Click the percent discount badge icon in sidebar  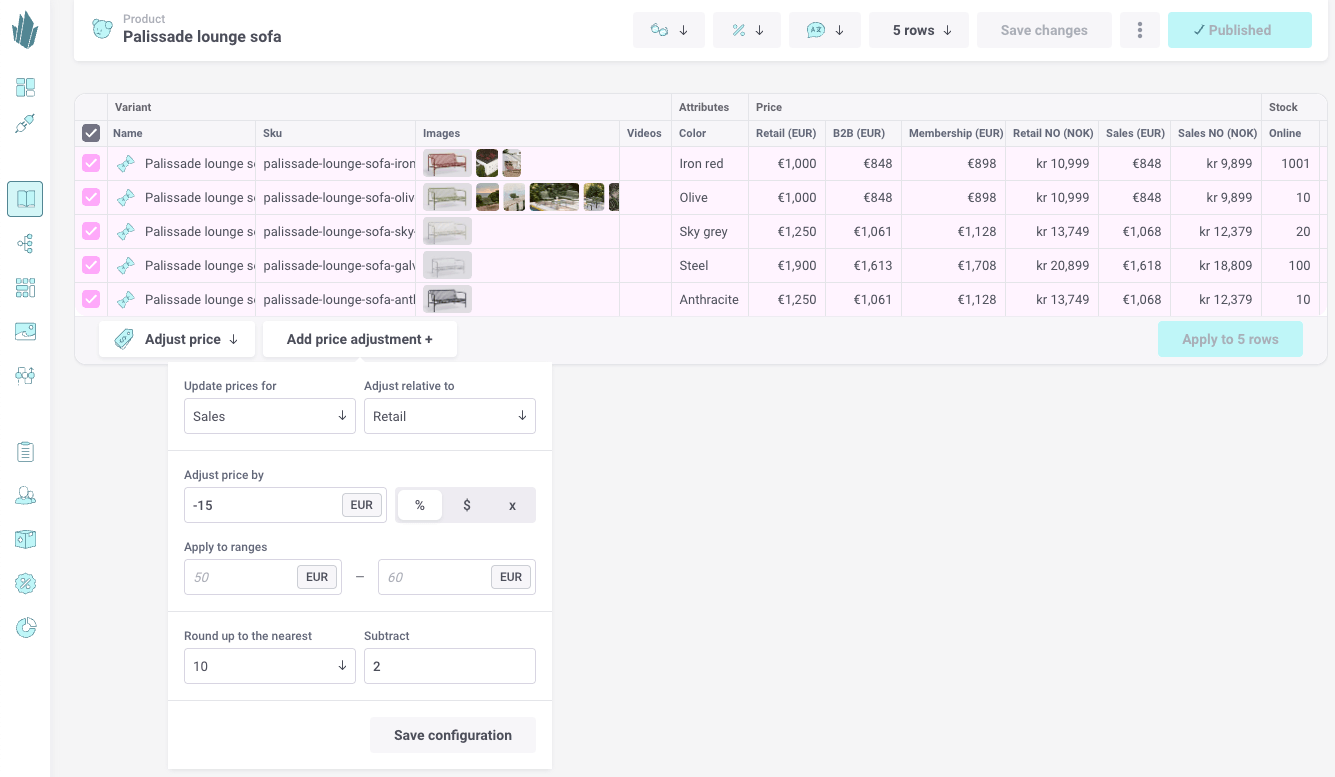[25, 584]
